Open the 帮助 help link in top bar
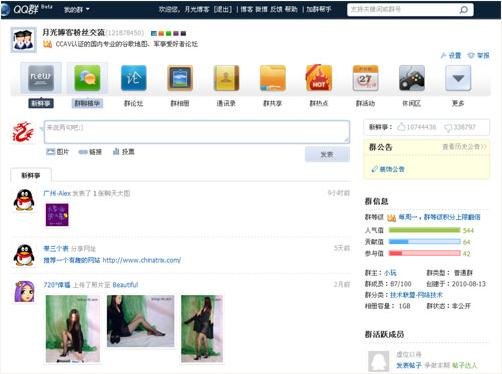Viewport: 502px width, 374px height. coord(291,9)
